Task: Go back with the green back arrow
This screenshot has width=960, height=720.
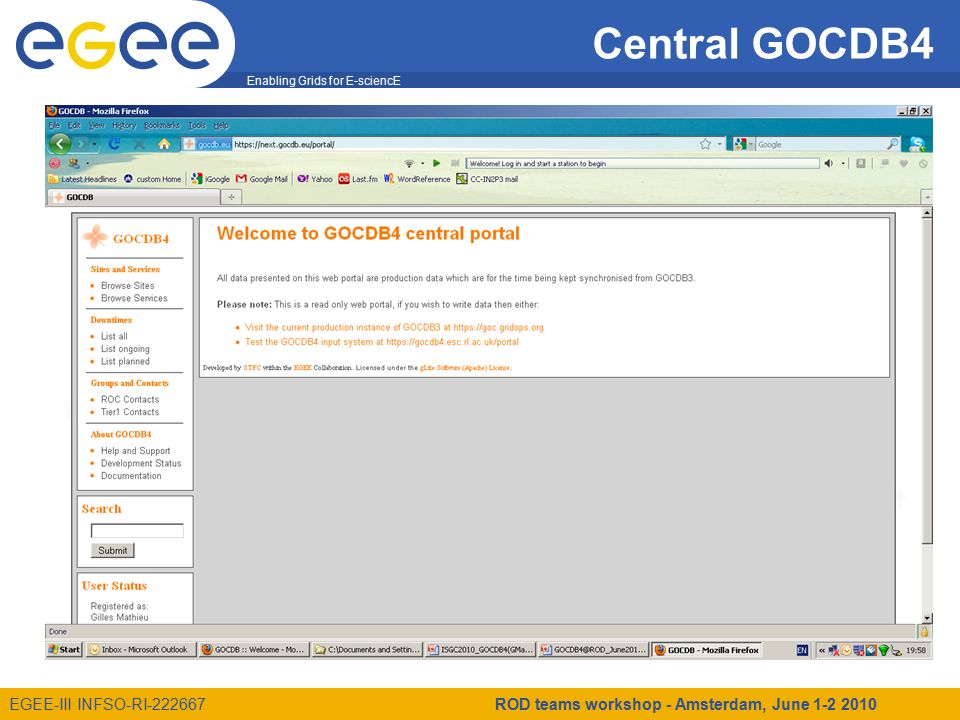Action: (60, 144)
